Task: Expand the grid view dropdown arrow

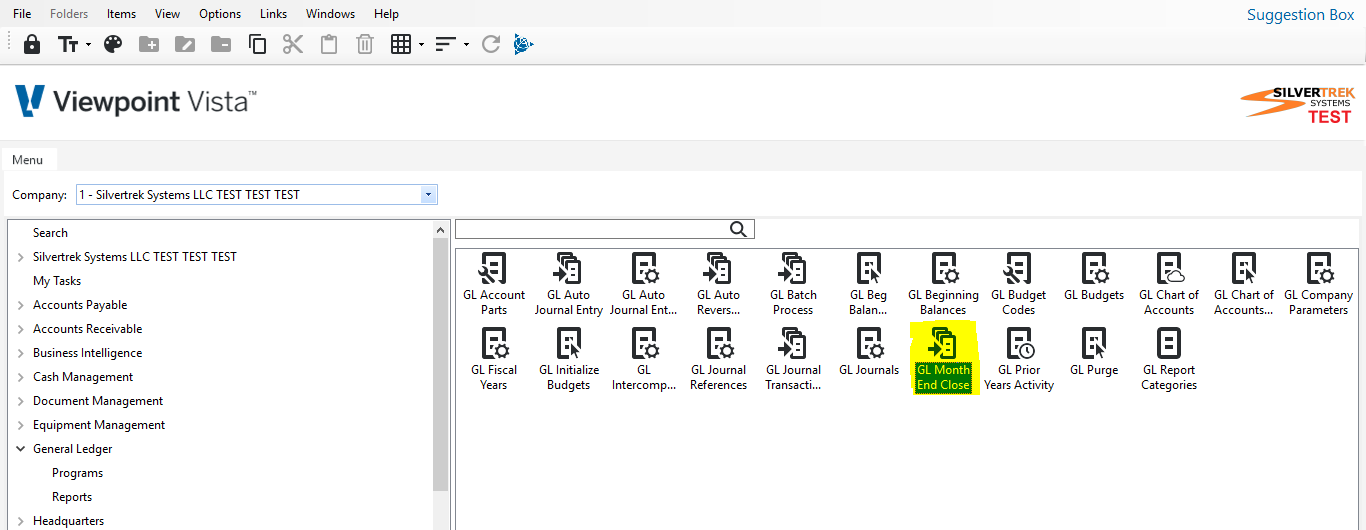Action: pyautogui.click(x=421, y=45)
